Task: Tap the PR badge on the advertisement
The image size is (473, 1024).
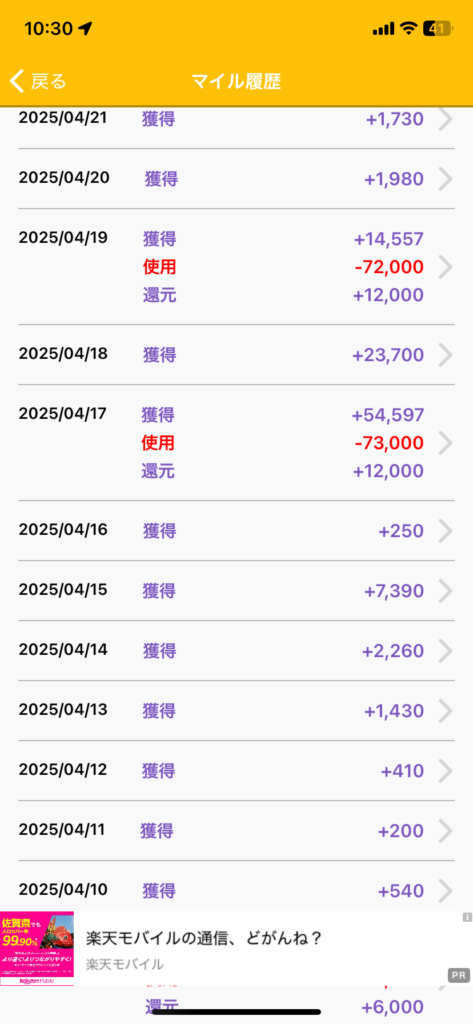Action: (459, 975)
